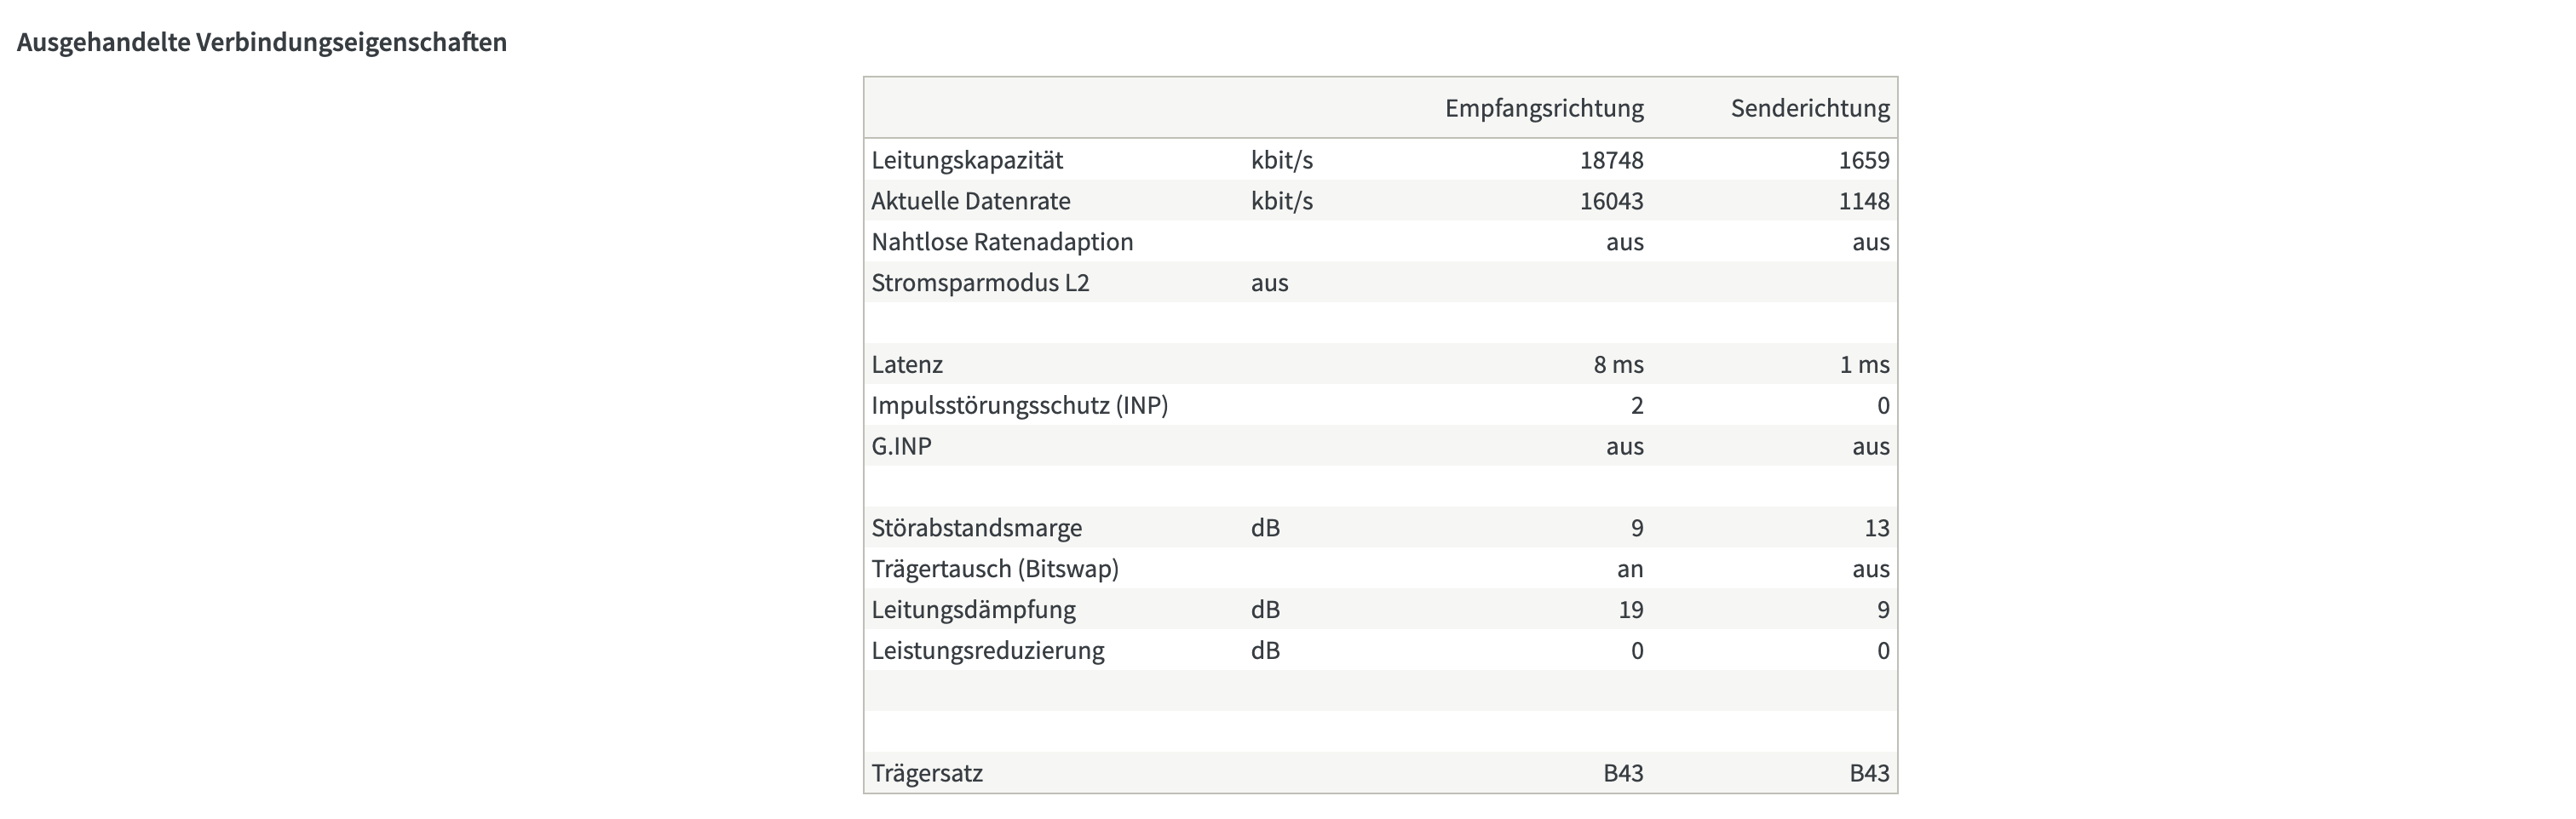Click the Aktuelle Datenrate row label

[x=971, y=200]
